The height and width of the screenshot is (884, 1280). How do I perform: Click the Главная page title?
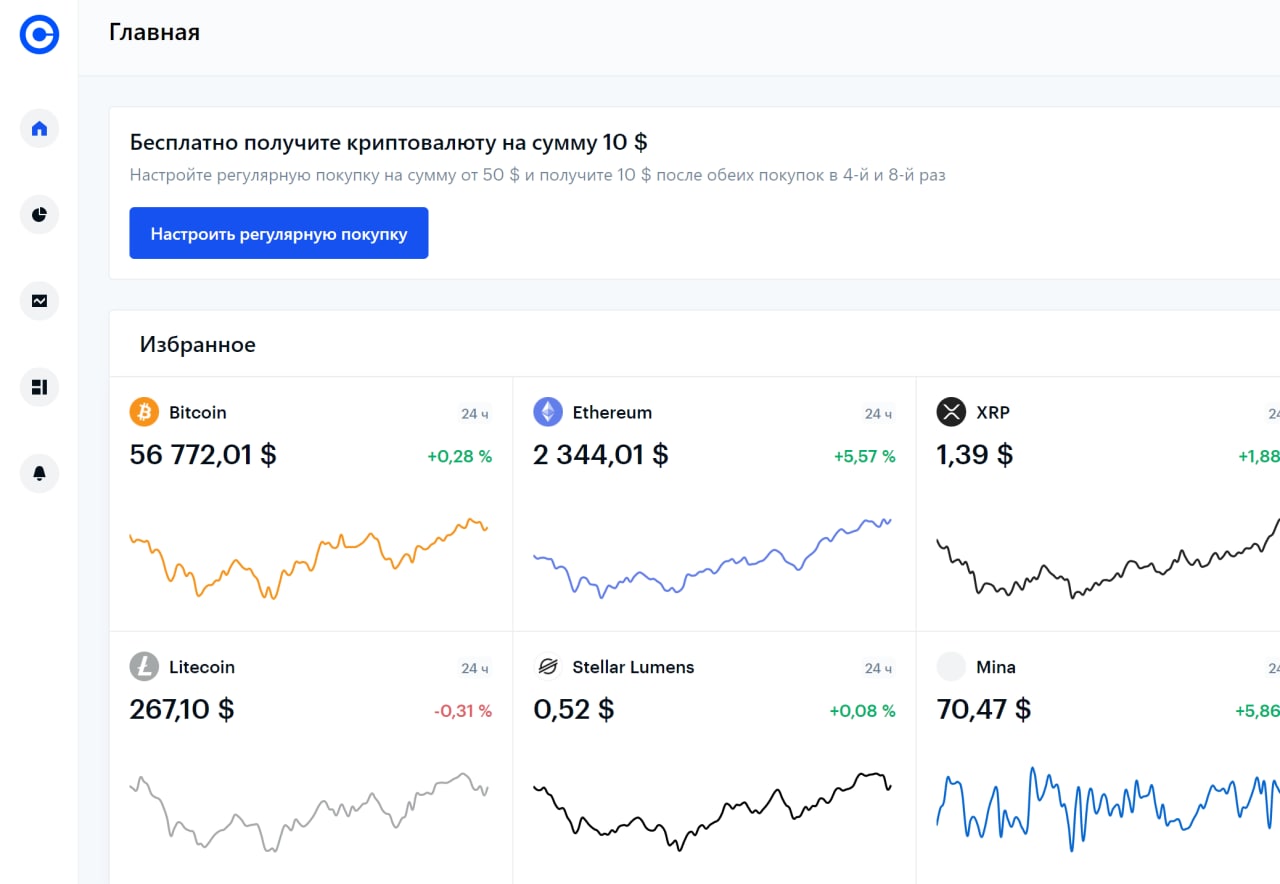[154, 32]
